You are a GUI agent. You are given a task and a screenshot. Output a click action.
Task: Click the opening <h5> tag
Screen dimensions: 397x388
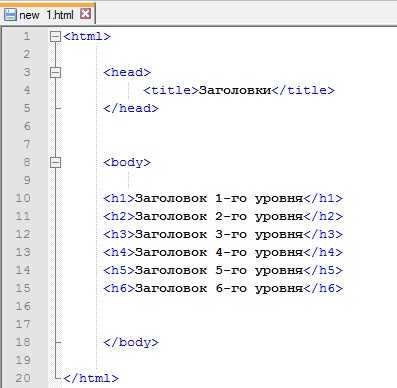119,271
